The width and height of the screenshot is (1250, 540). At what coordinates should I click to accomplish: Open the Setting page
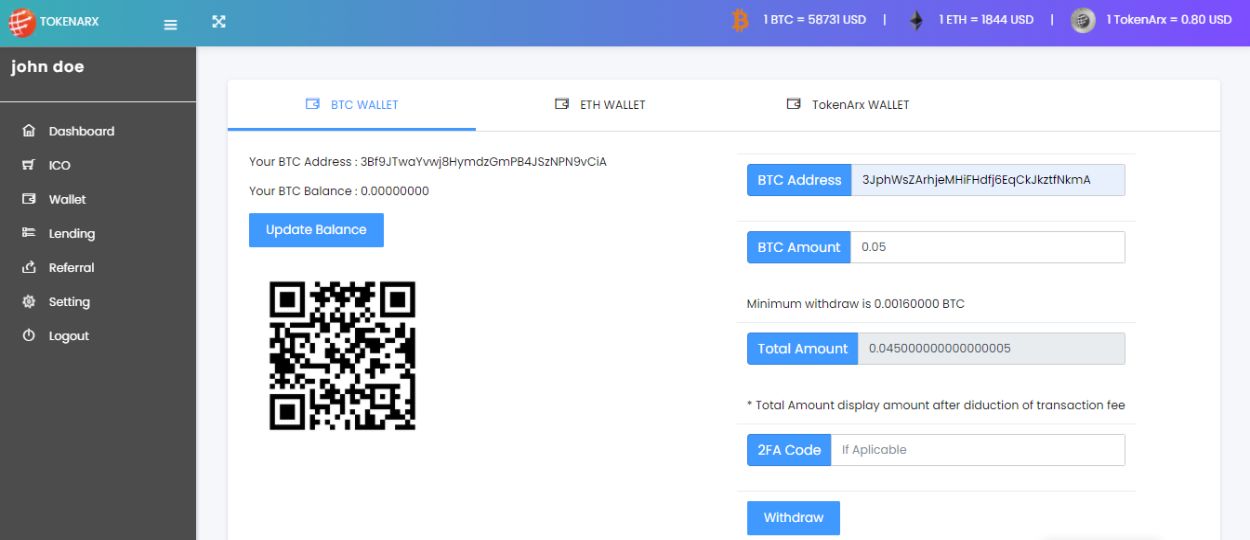tap(98, 301)
